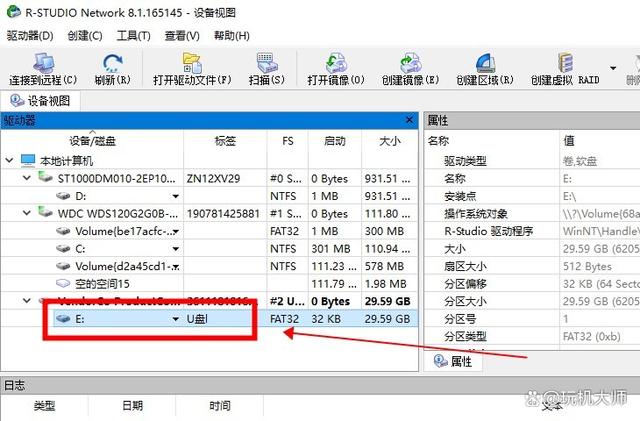
Task: Click Create Virtual RAID icon
Action: pyautogui.click(x=565, y=69)
